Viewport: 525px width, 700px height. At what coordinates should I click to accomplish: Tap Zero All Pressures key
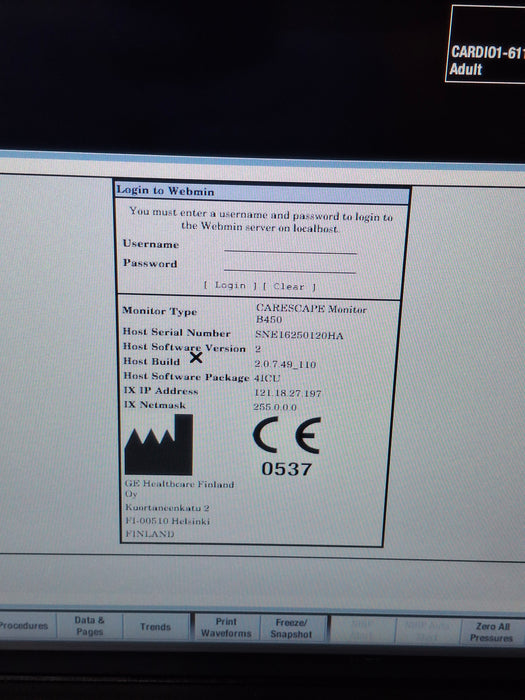[492, 632]
